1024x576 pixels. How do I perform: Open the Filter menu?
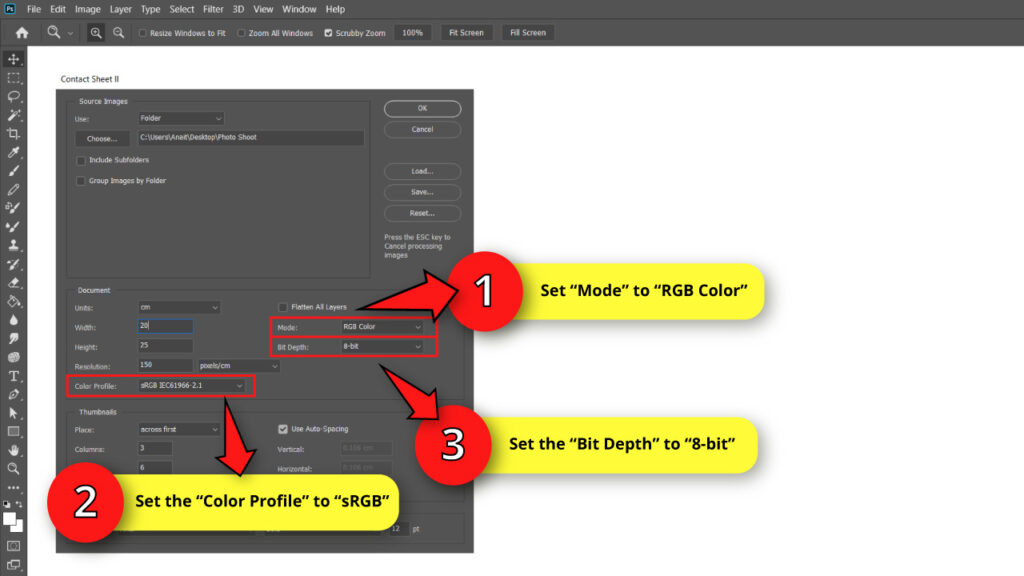click(x=215, y=9)
